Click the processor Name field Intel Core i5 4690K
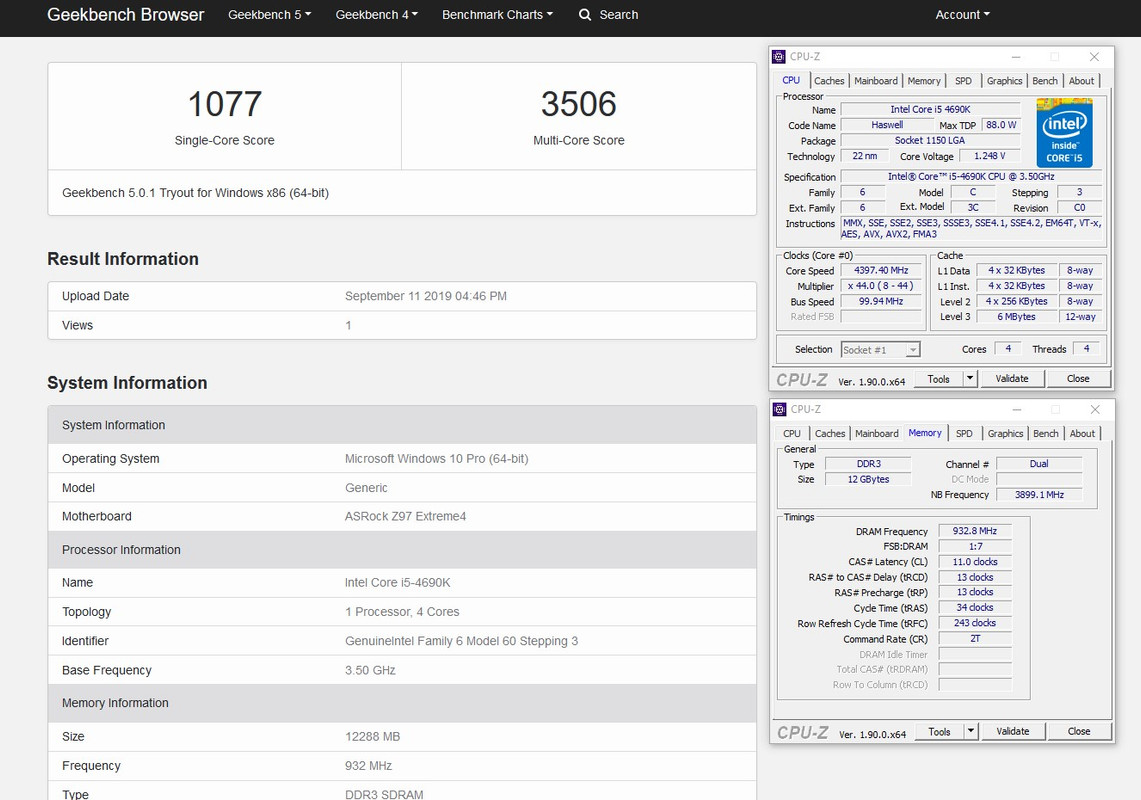This screenshot has height=800, width=1141. (930, 109)
